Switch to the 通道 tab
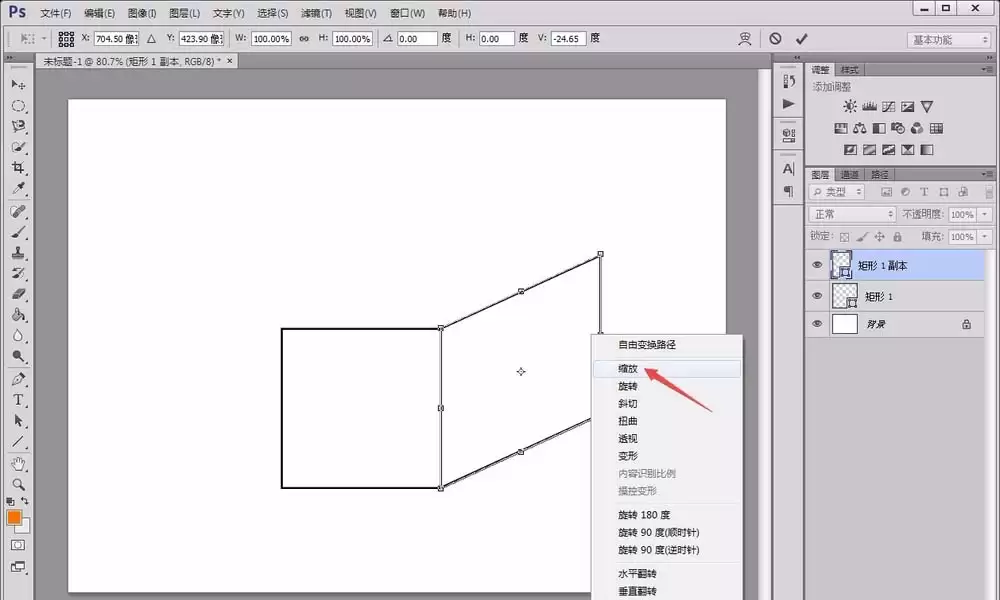Viewport: 1000px width, 600px height. pyautogui.click(x=849, y=174)
